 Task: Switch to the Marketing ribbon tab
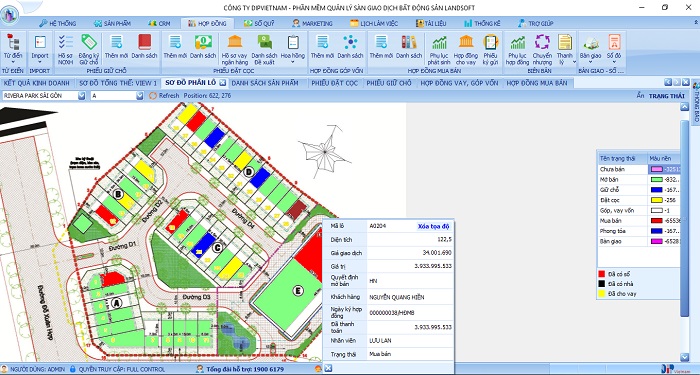312,23
